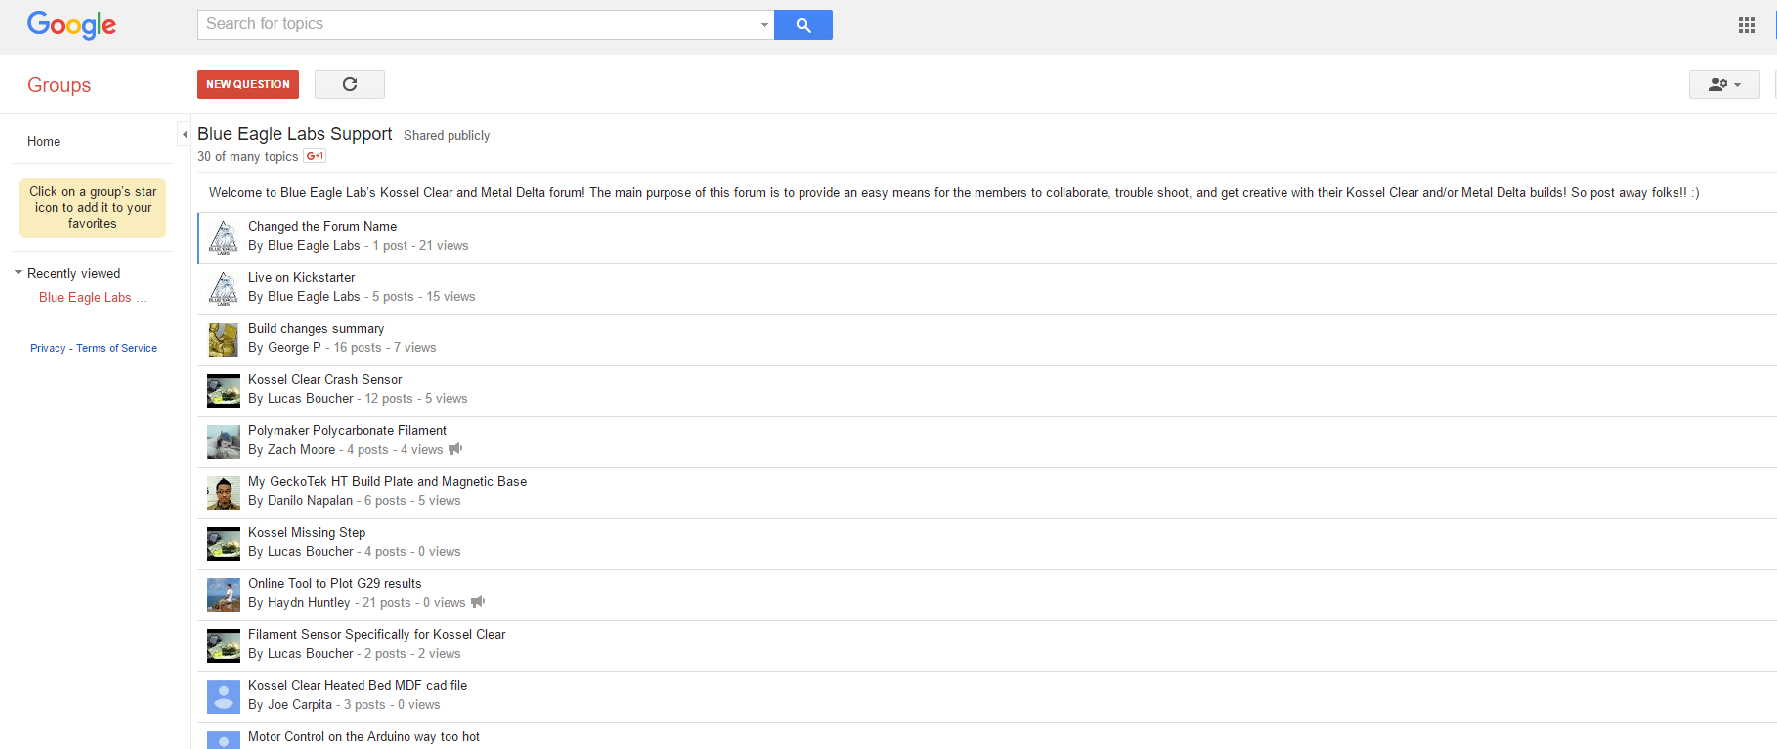Click the Blue Eagle Labs Support group title
The image size is (1777, 749).
click(x=294, y=134)
